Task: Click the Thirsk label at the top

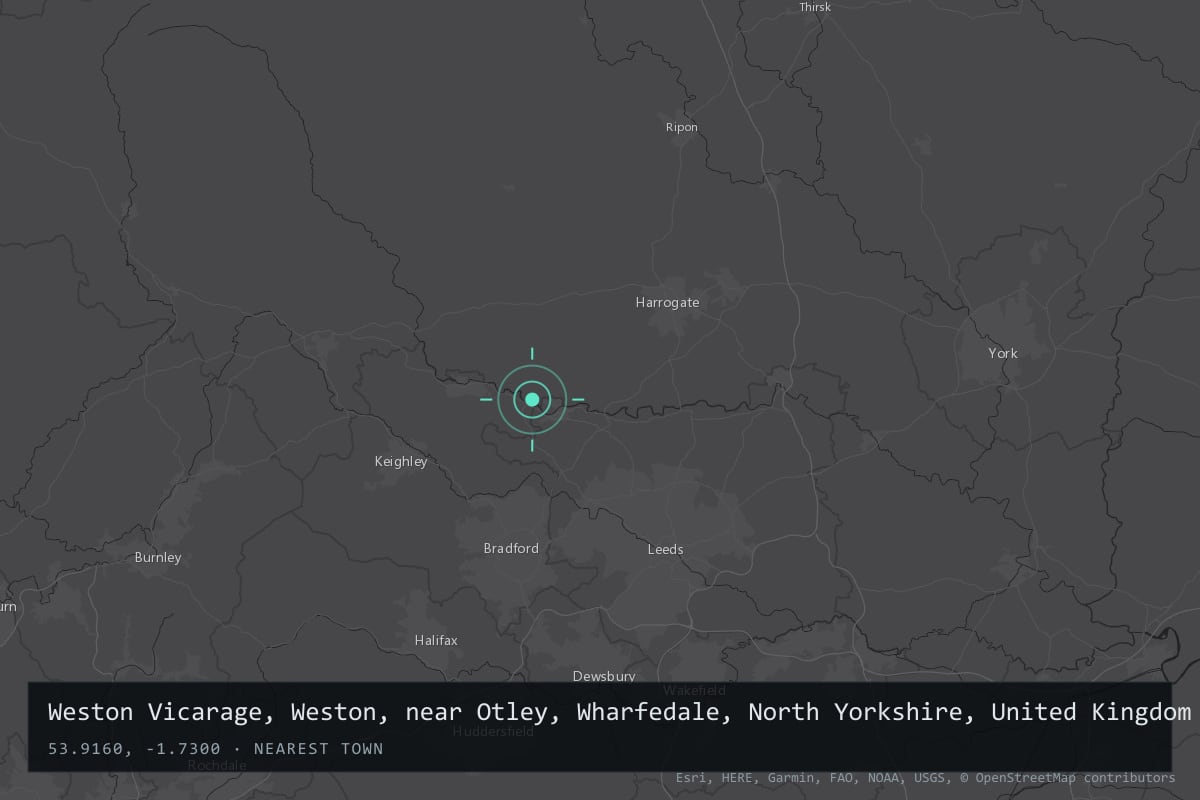Action: [815, 7]
